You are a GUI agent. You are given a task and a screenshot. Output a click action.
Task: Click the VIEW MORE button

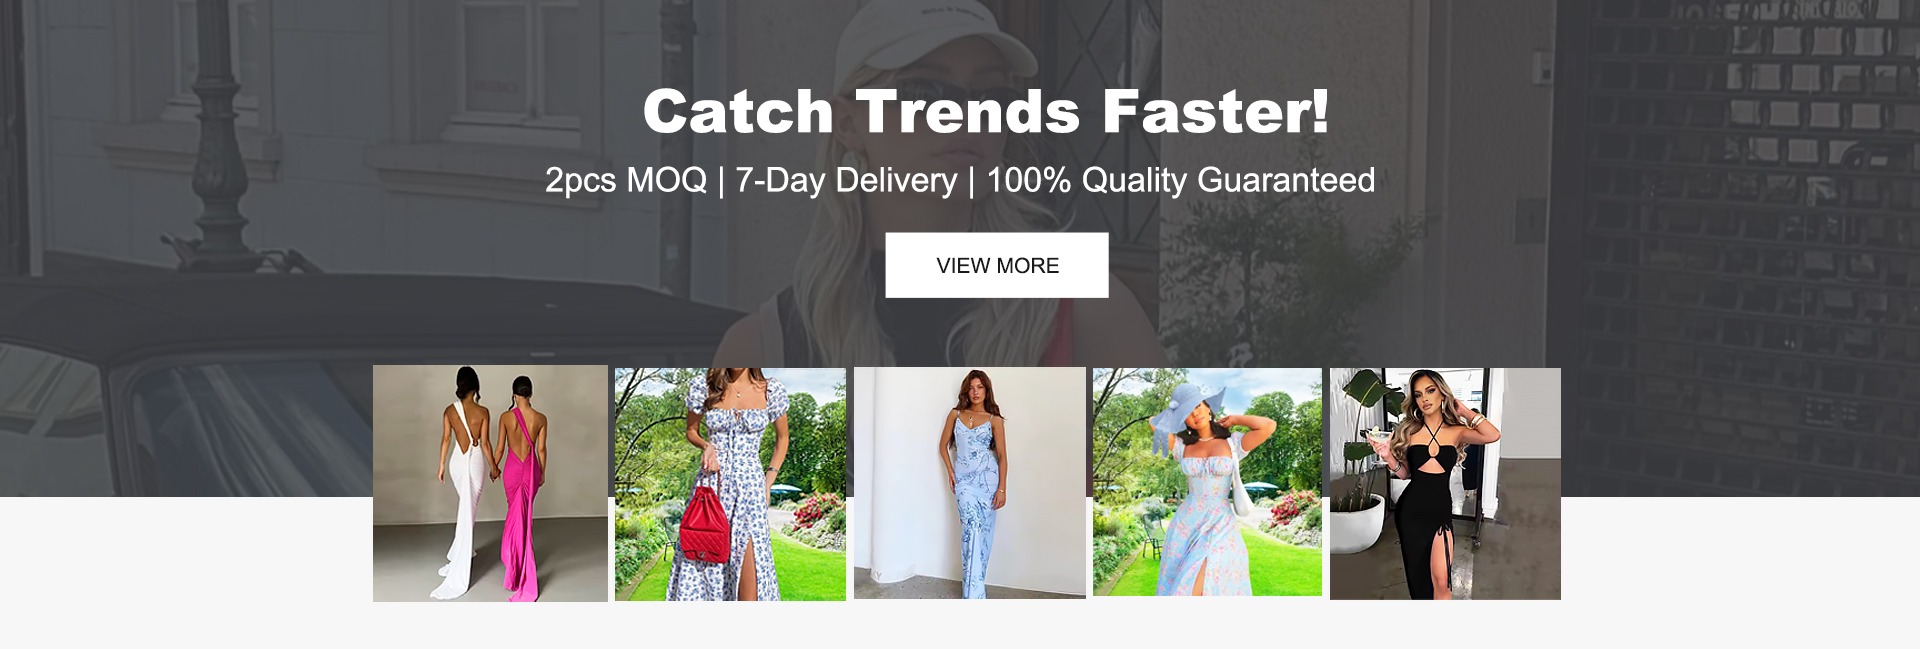coord(996,265)
